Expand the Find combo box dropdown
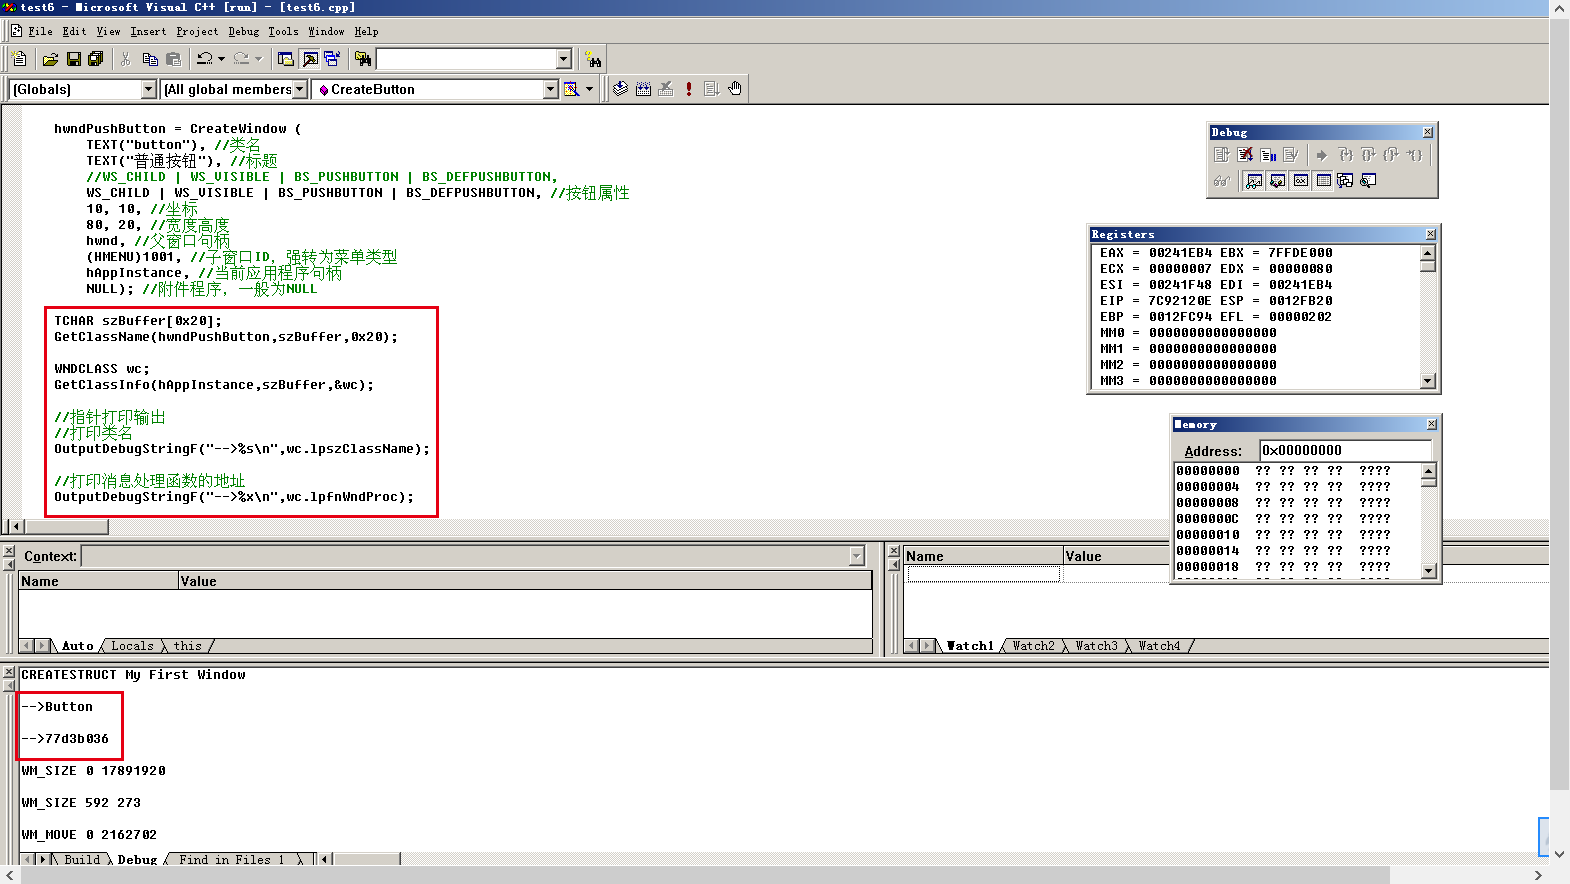Screen dimensions: 1570x884 click(564, 59)
